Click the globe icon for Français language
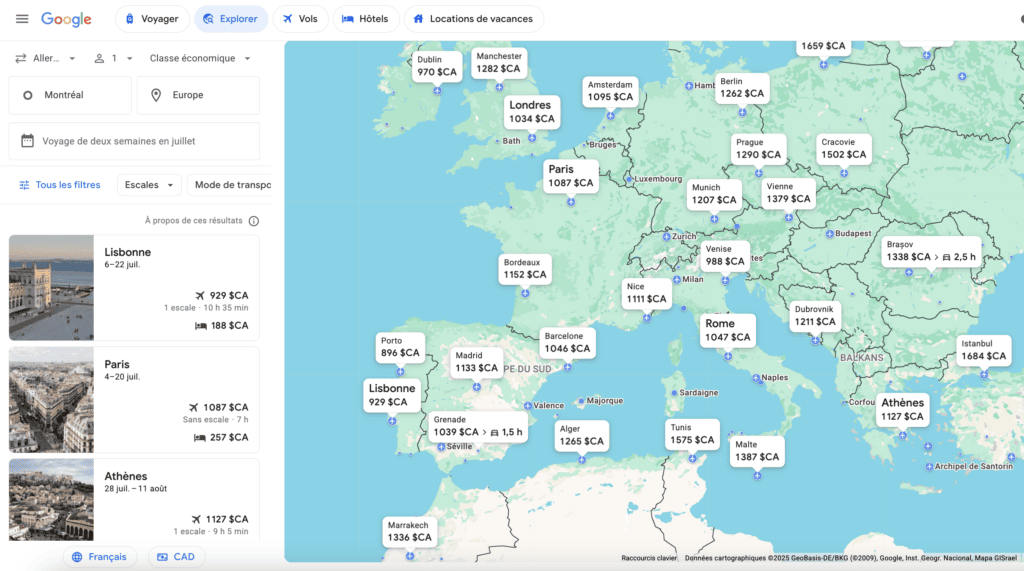 76,557
